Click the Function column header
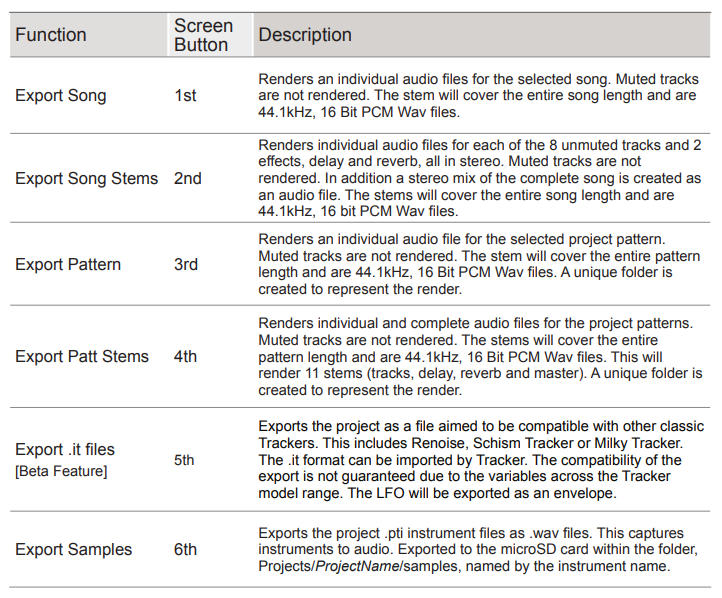The image size is (722, 598). coord(51,35)
